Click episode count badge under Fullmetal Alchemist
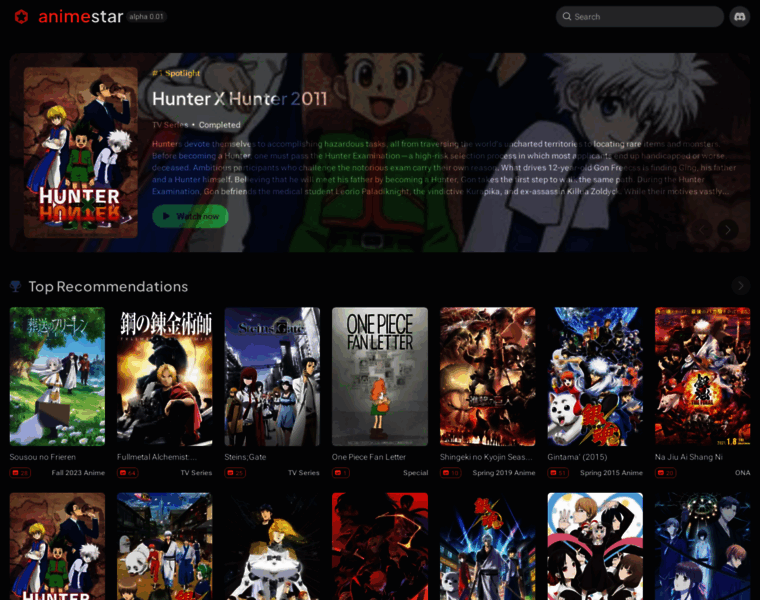Viewport: 760px width, 600px height. 128,473
